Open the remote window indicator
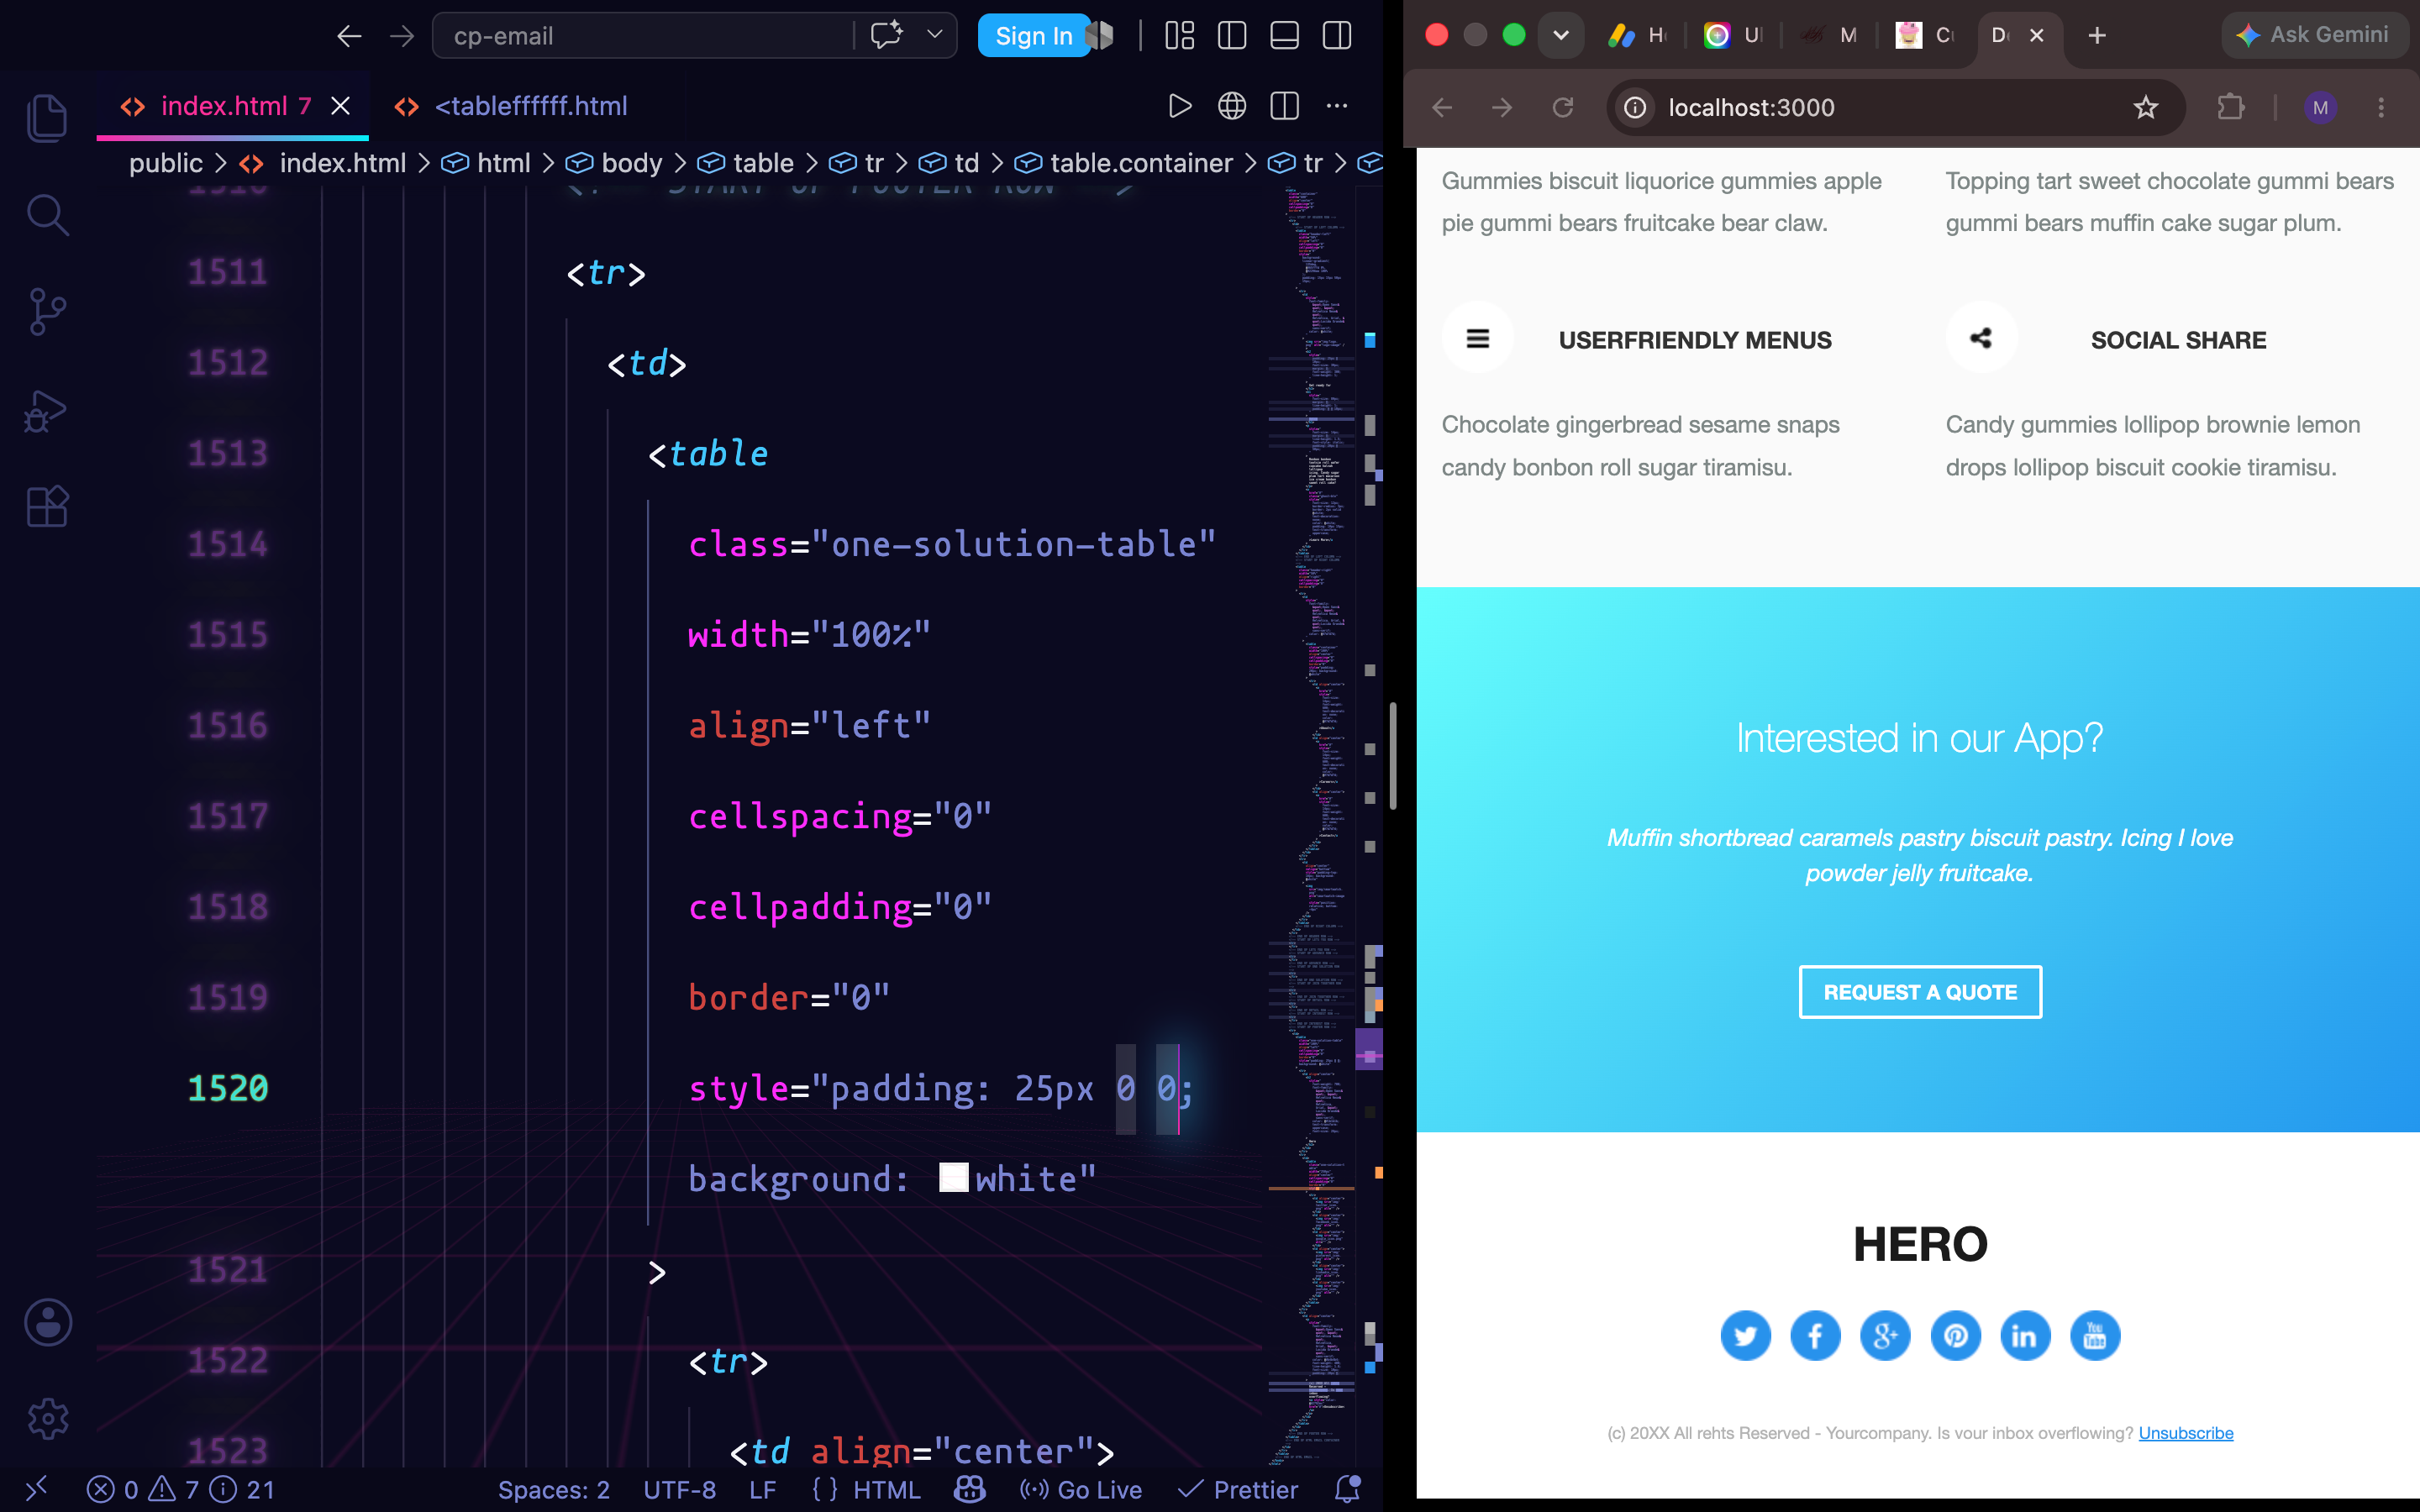Viewport: 2420px width, 1512px height. [36, 1490]
